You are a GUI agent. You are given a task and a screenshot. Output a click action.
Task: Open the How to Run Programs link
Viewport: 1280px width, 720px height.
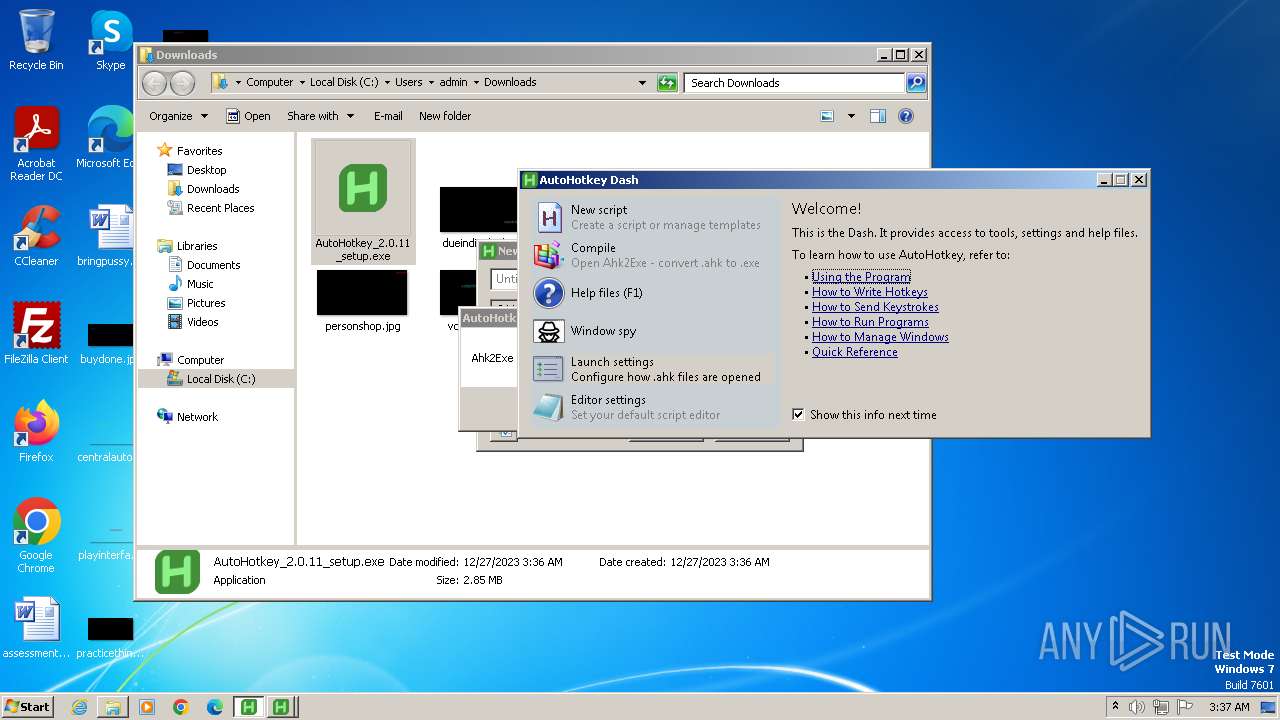click(870, 322)
